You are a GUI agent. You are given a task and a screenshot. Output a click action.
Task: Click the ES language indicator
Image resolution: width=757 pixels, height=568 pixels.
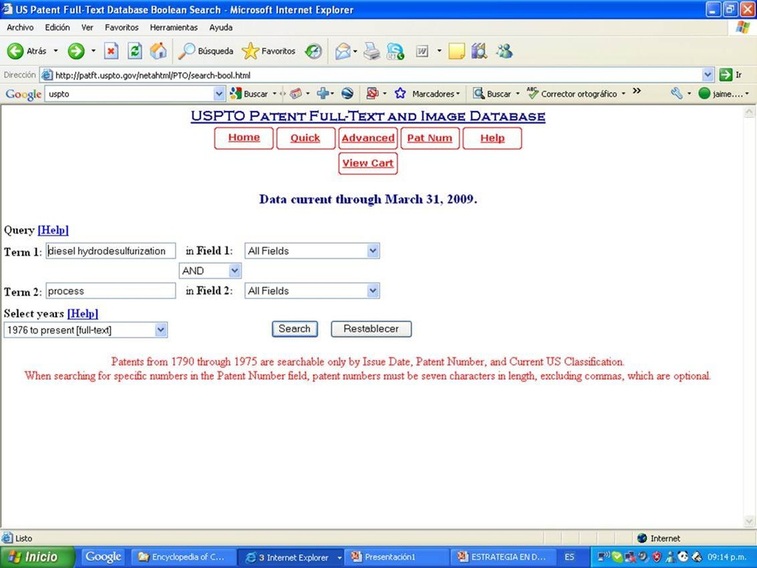[x=570, y=557]
